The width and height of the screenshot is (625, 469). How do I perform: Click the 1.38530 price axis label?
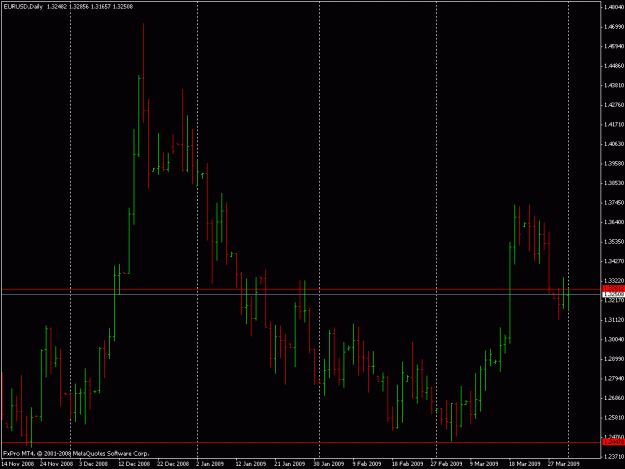coord(614,183)
